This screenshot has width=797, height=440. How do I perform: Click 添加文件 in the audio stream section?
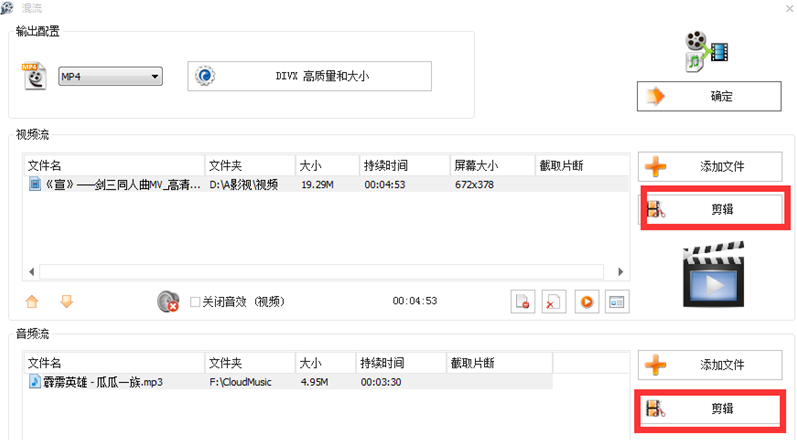point(709,364)
